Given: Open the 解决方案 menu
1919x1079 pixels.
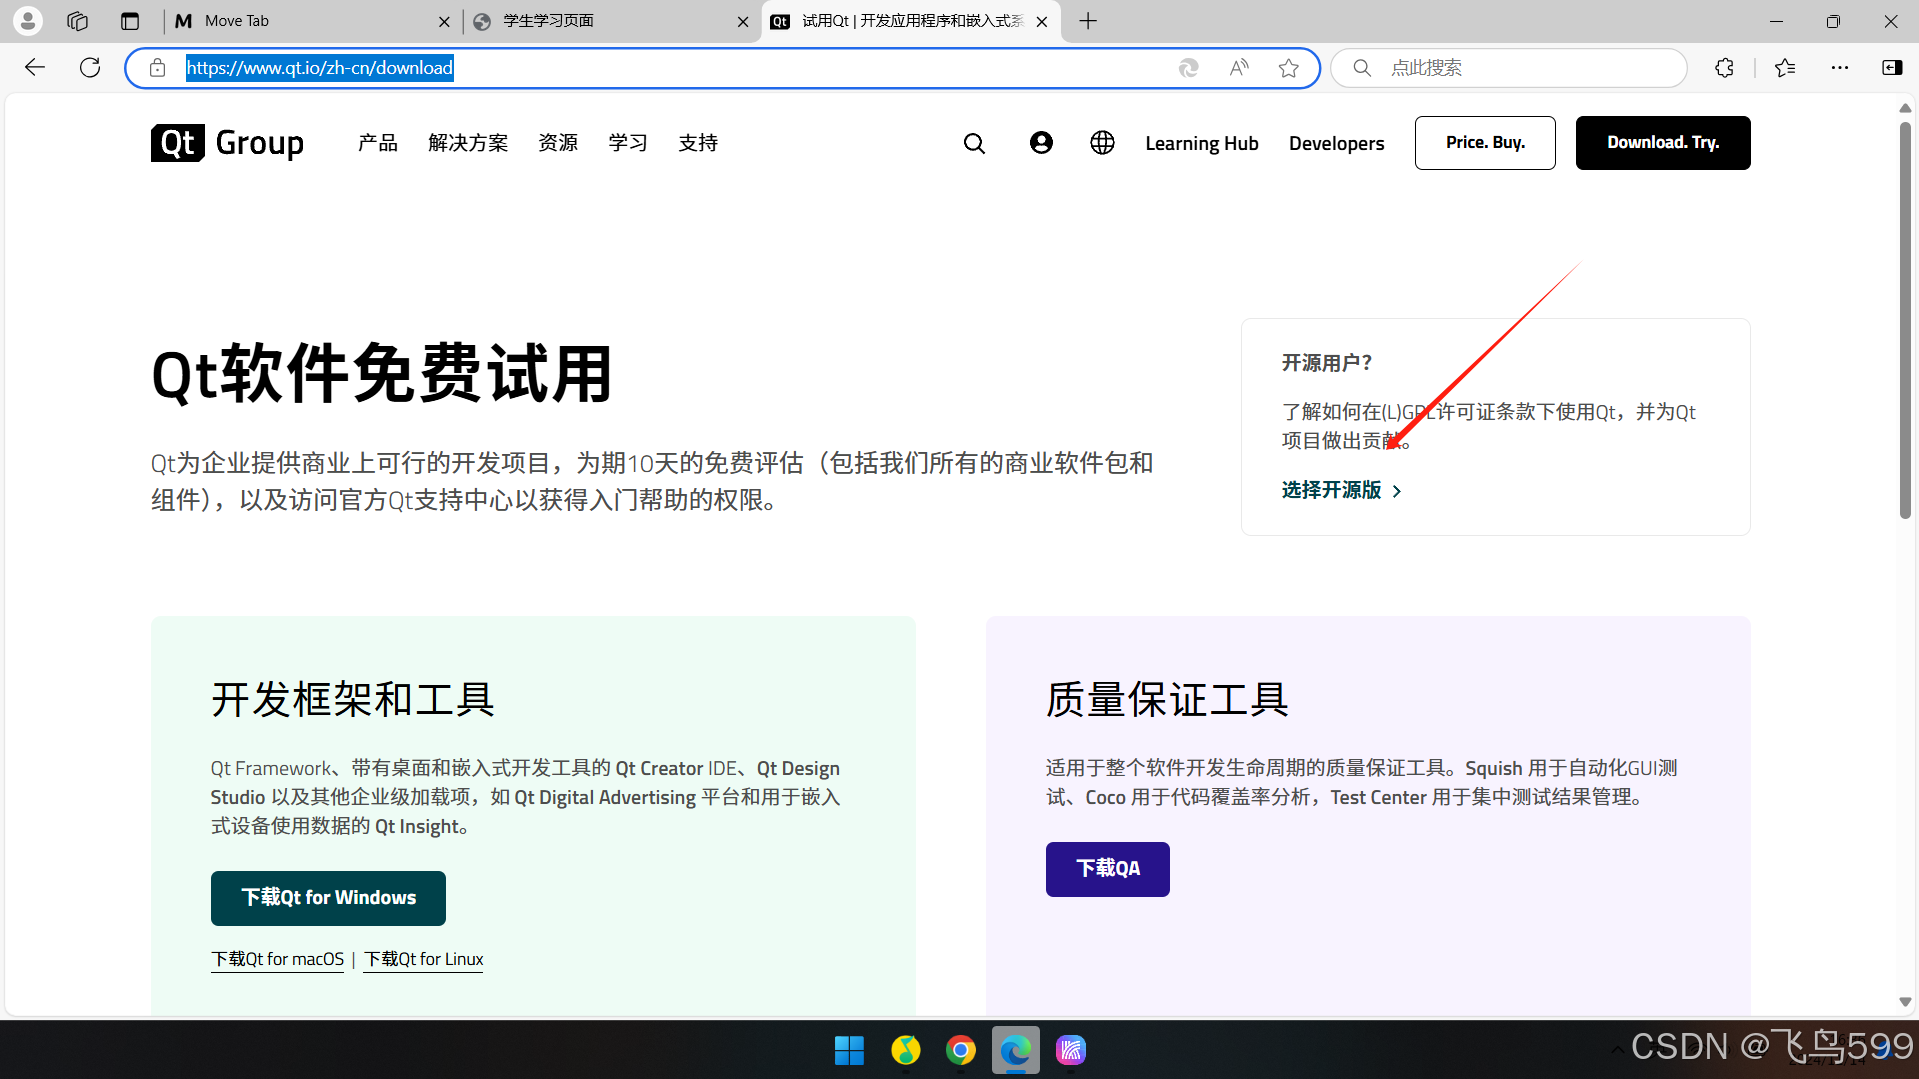Looking at the screenshot, I should click(468, 143).
